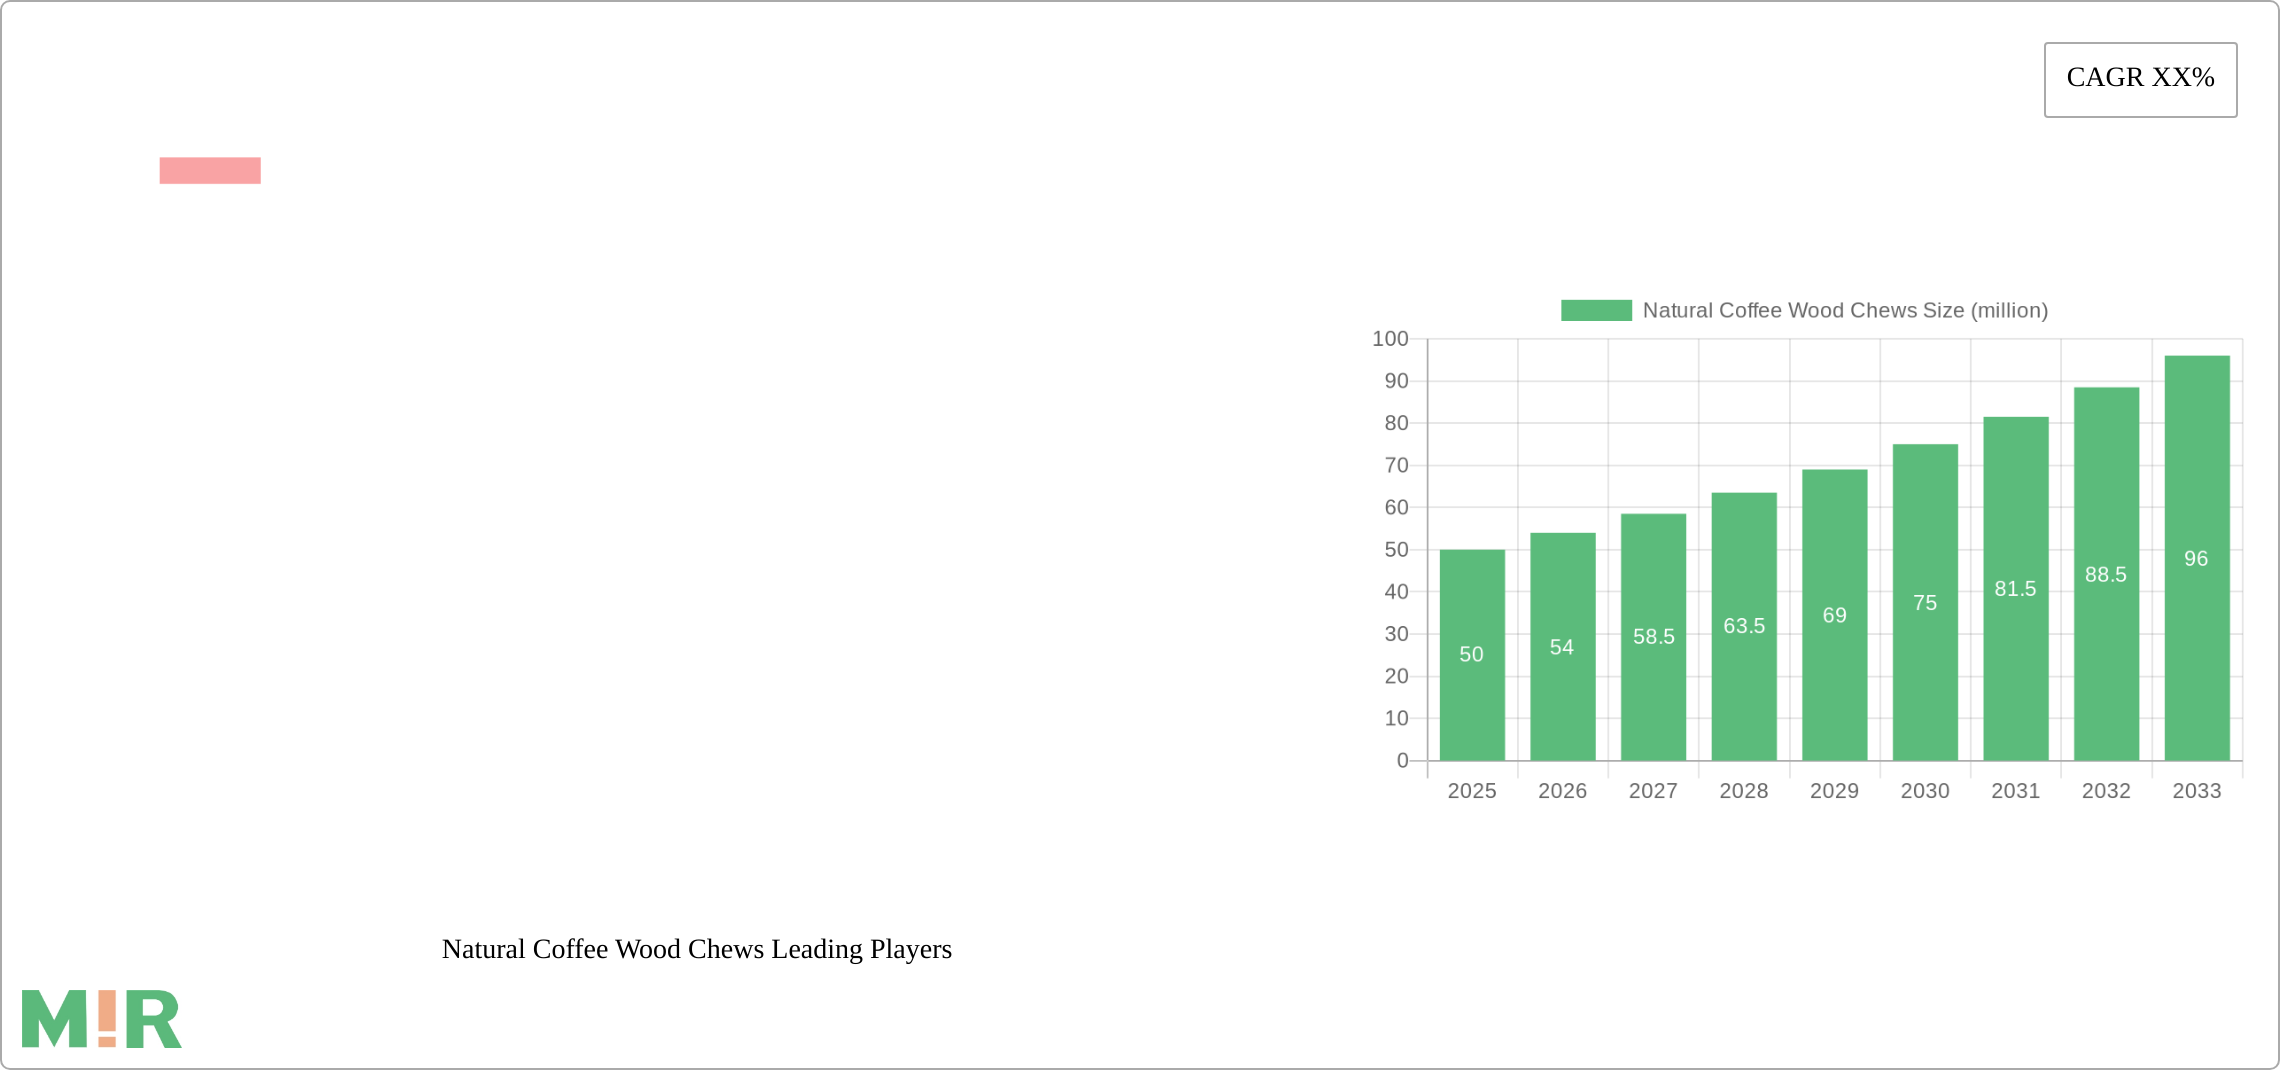Select the 2033 bar labeled 96
Image resolution: width=2280 pixels, height=1070 pixels.
(2197, 558)
